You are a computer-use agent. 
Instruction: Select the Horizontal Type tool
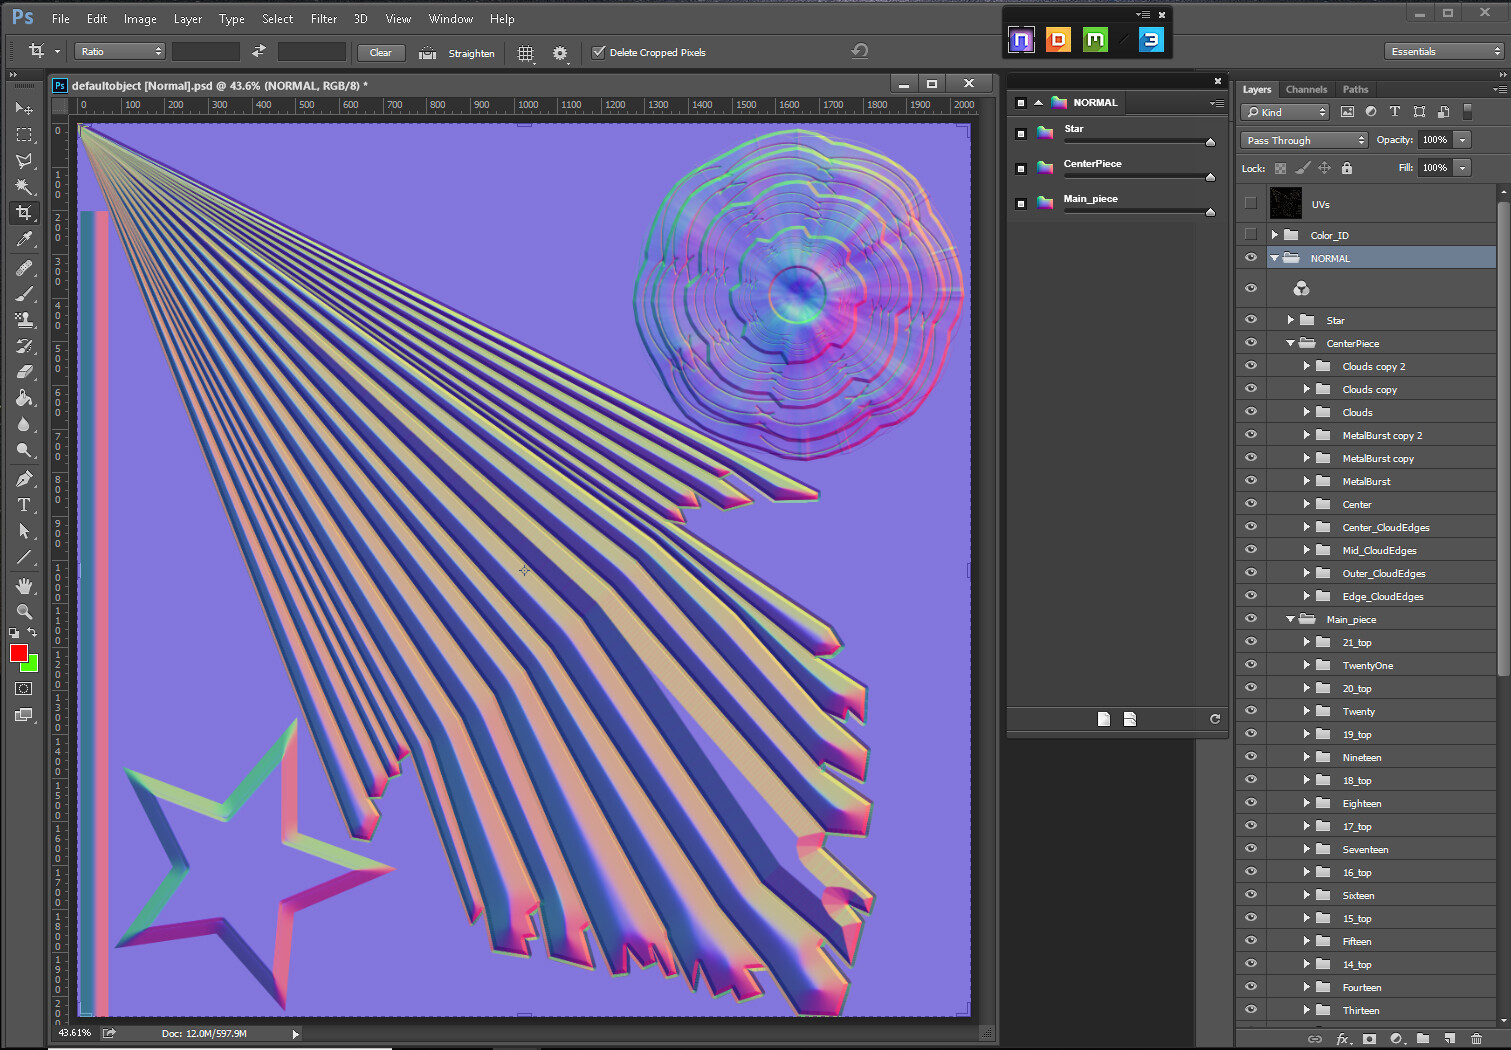24,505
